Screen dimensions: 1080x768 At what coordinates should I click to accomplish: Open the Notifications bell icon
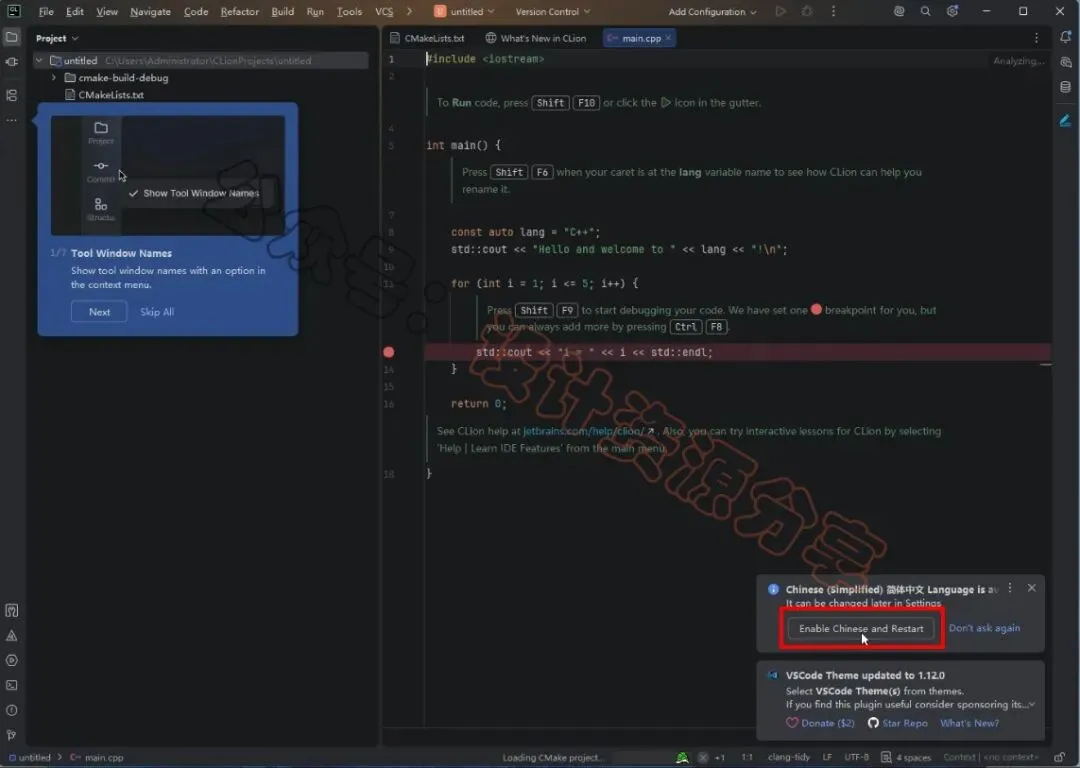[x=1066, y=37]
